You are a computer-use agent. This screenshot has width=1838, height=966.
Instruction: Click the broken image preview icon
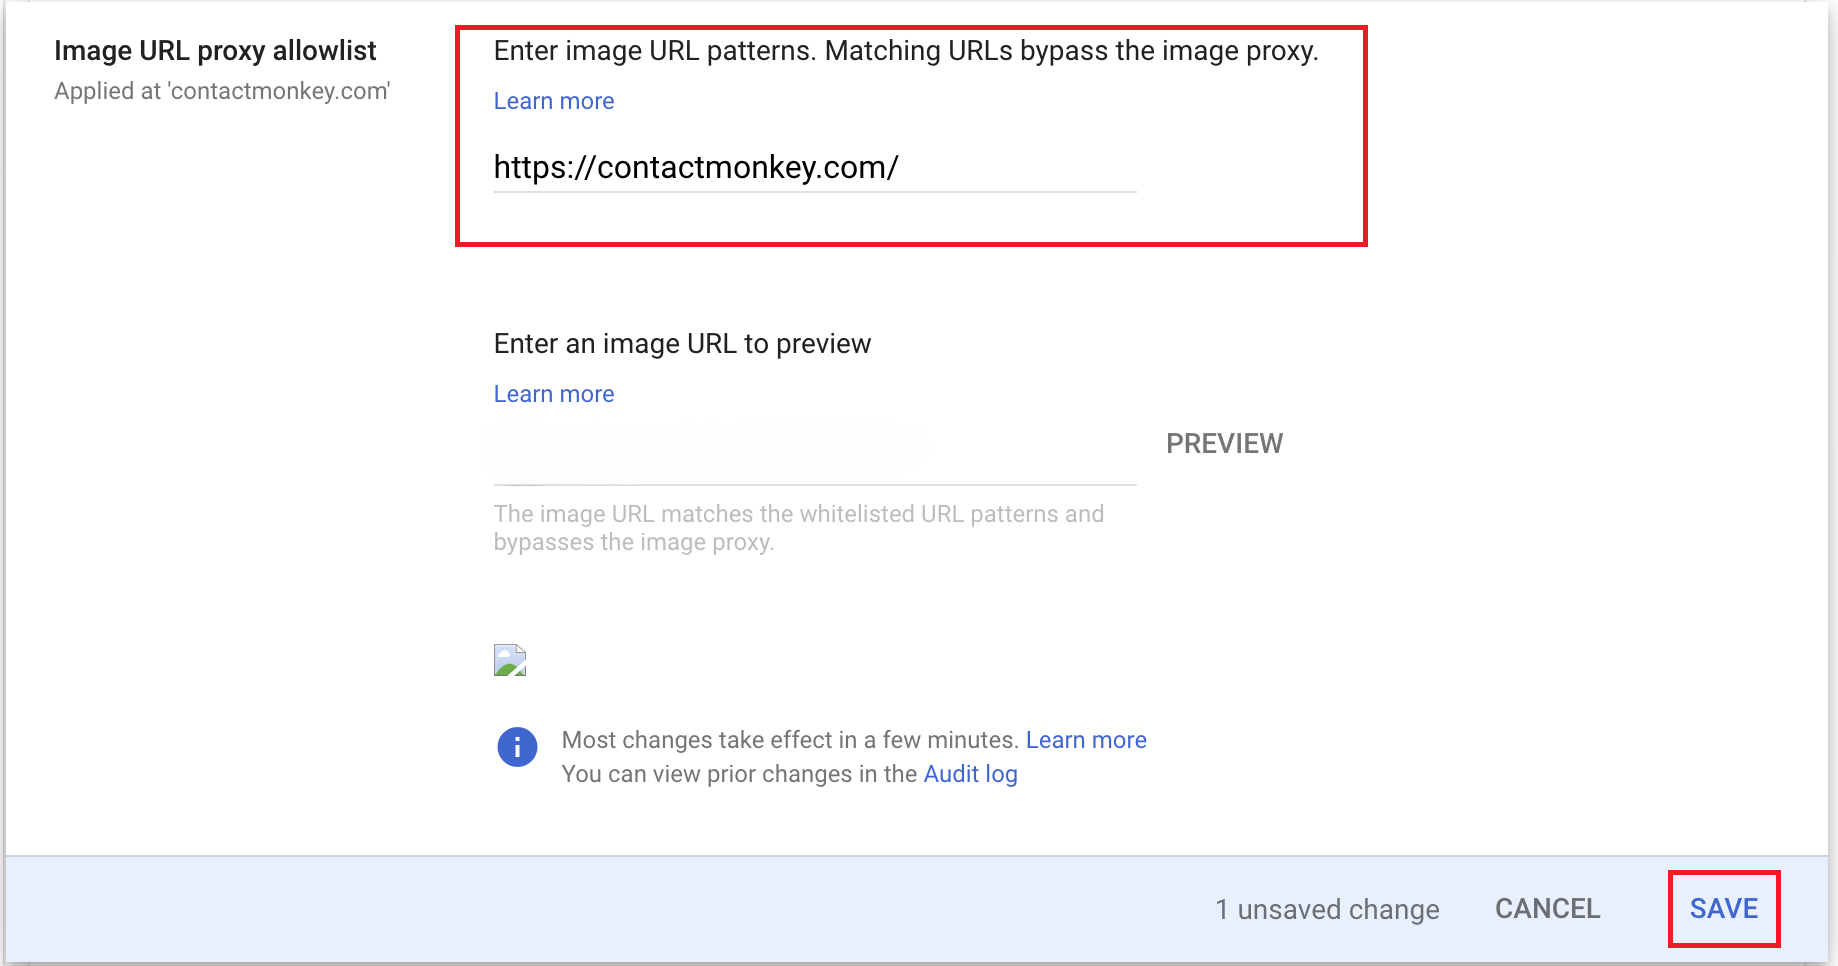coord(510,660)
